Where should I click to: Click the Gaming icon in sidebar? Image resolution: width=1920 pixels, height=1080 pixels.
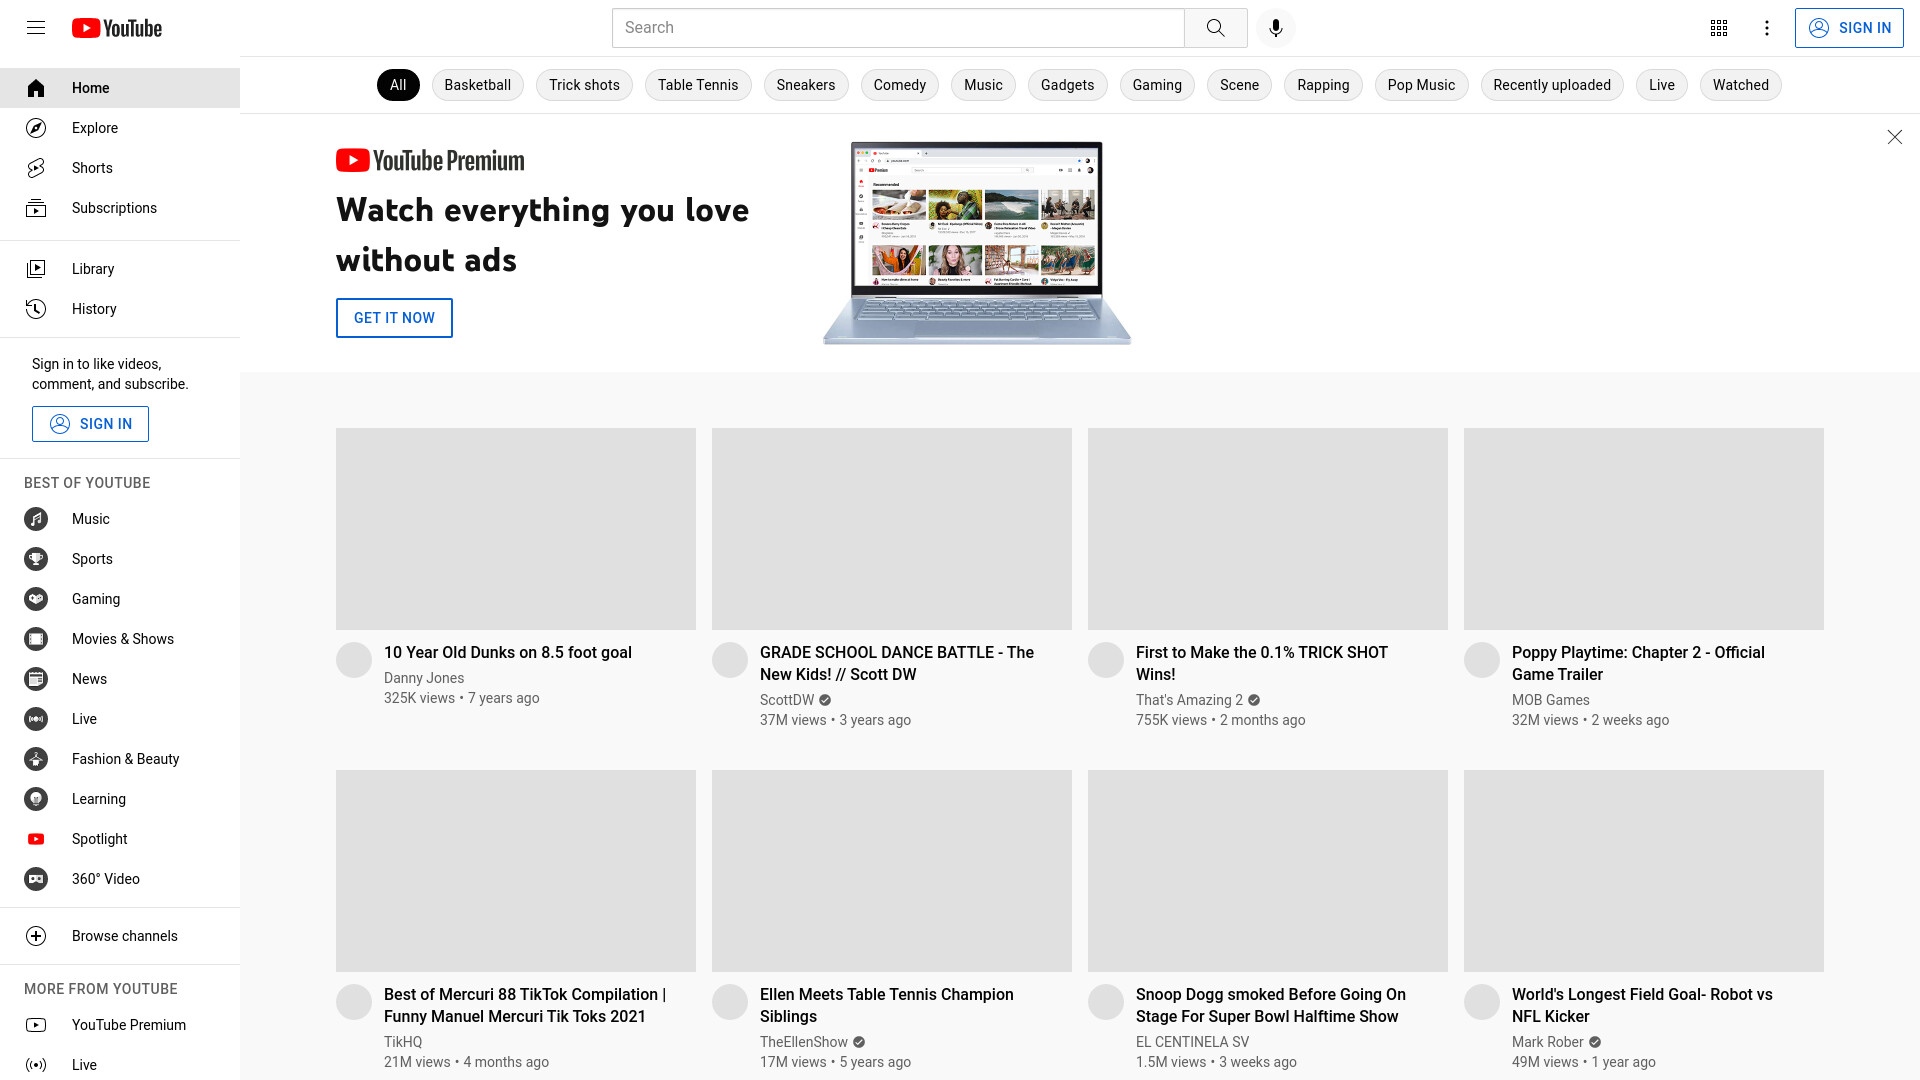pyautogui.click(x=36, y=599)
